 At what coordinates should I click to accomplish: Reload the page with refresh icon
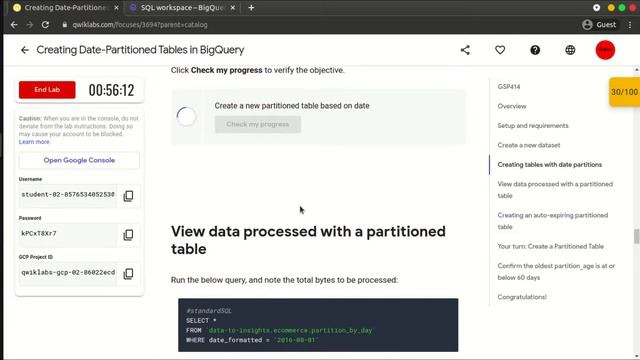click(x=45, y=25)
